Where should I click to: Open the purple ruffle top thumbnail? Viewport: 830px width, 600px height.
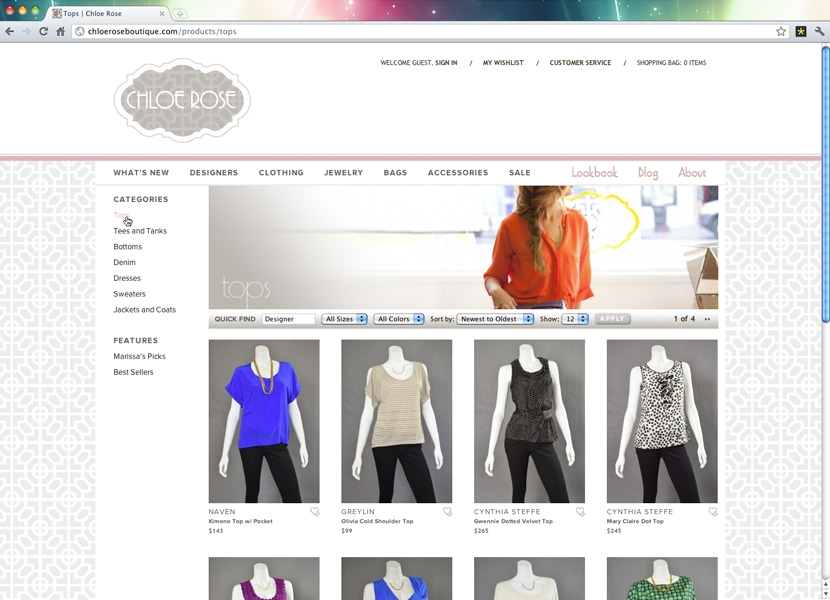click(x=264, y=578)
